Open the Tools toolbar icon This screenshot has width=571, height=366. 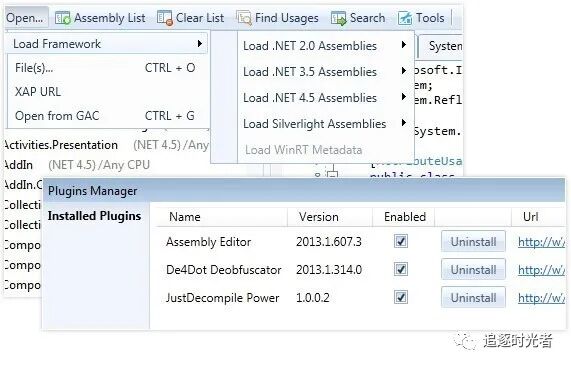pyautogui.click(x=405, y=18)
